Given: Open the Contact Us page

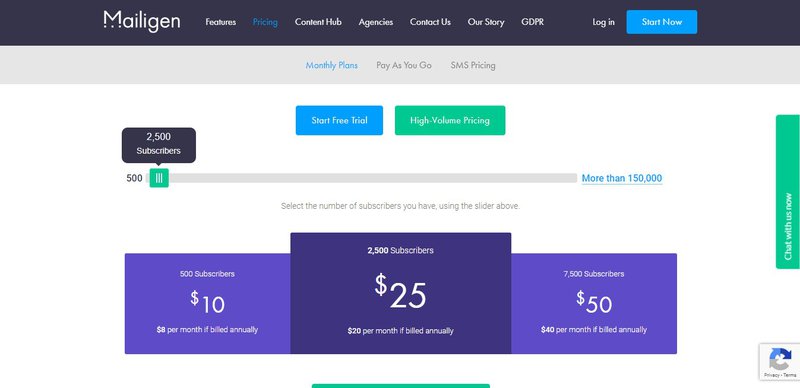Looking at the screenshot, I should point(430,22).
